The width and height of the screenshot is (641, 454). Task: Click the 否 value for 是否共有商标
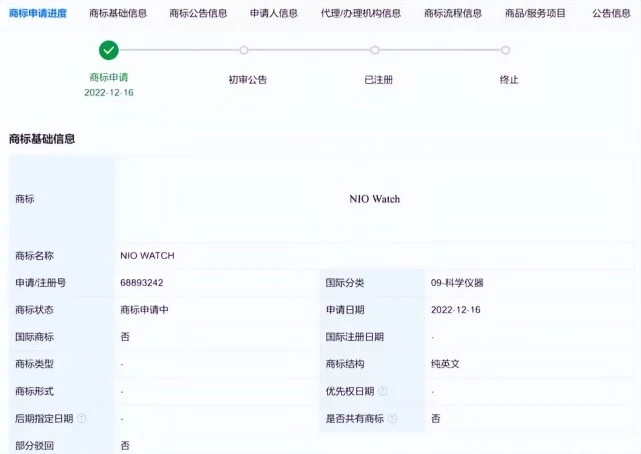436,418
